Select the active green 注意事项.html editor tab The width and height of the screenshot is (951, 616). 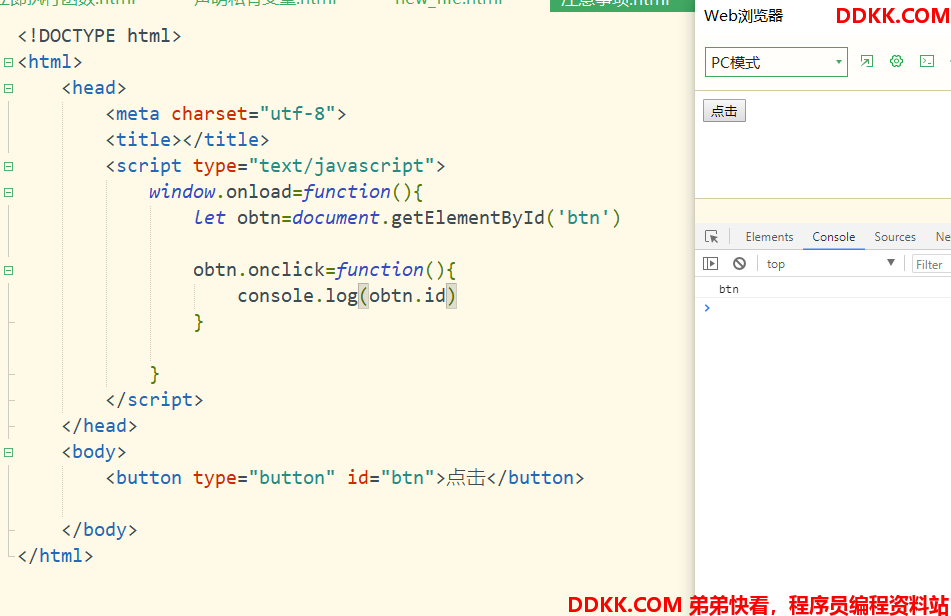(622, 5)
